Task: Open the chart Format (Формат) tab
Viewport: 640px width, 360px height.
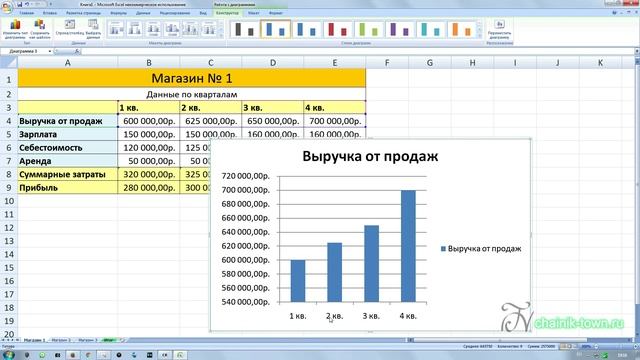Action: tap(276, 13)
